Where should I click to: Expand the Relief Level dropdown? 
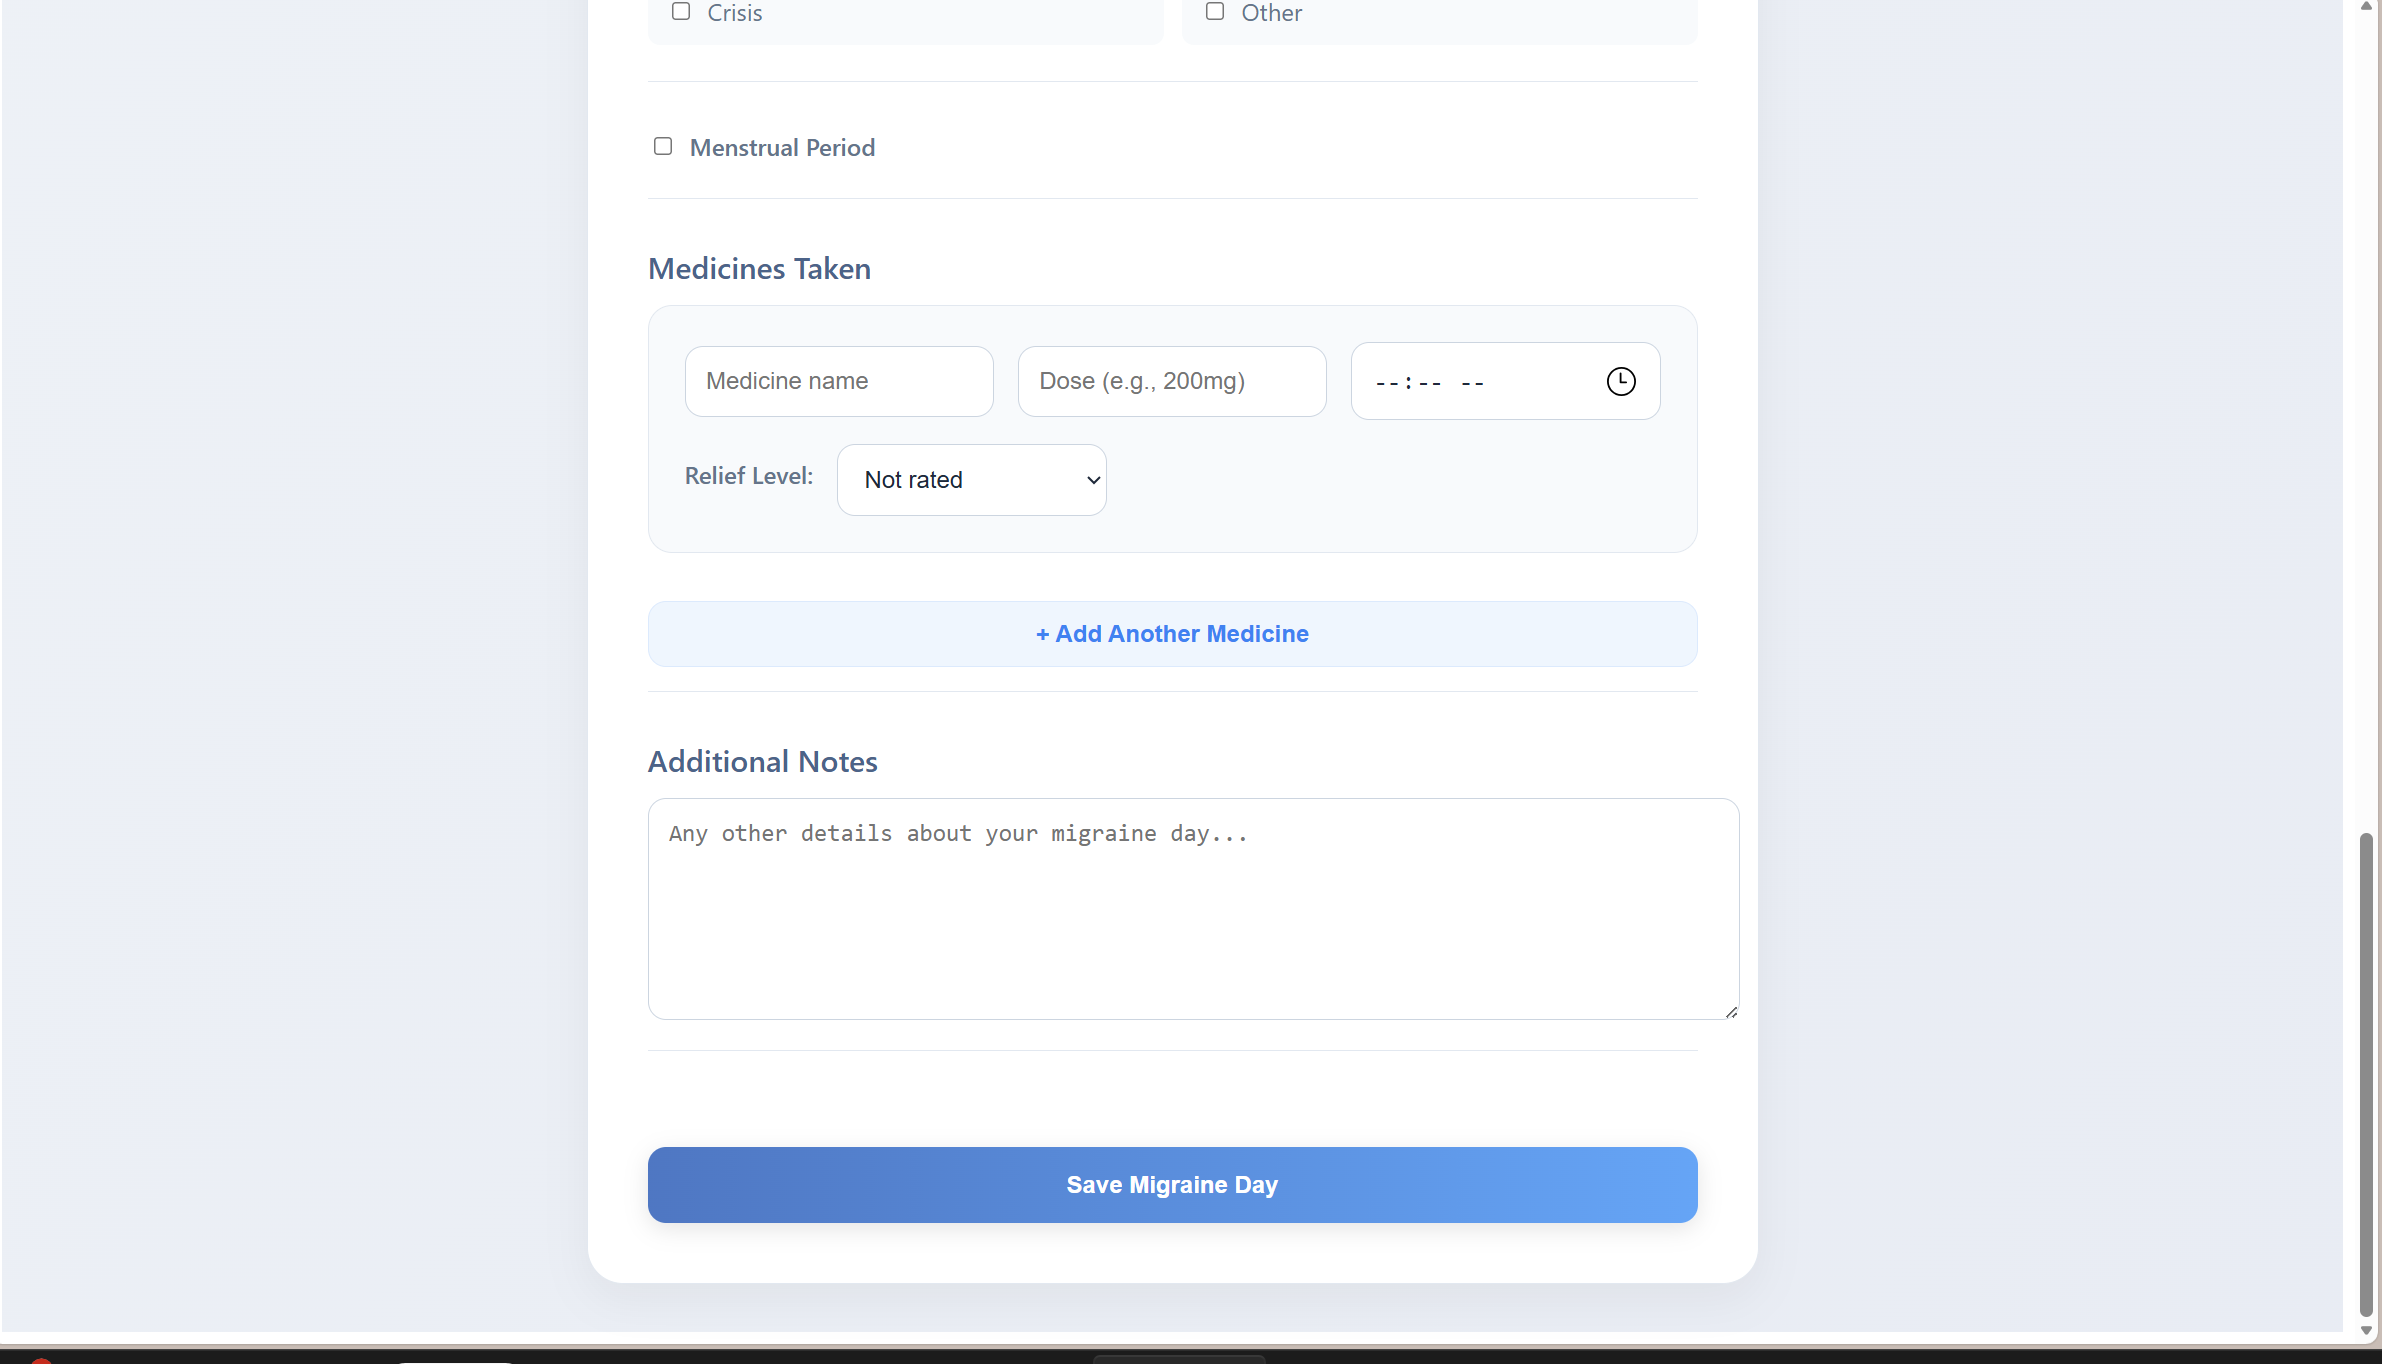[x=971, y=480]
